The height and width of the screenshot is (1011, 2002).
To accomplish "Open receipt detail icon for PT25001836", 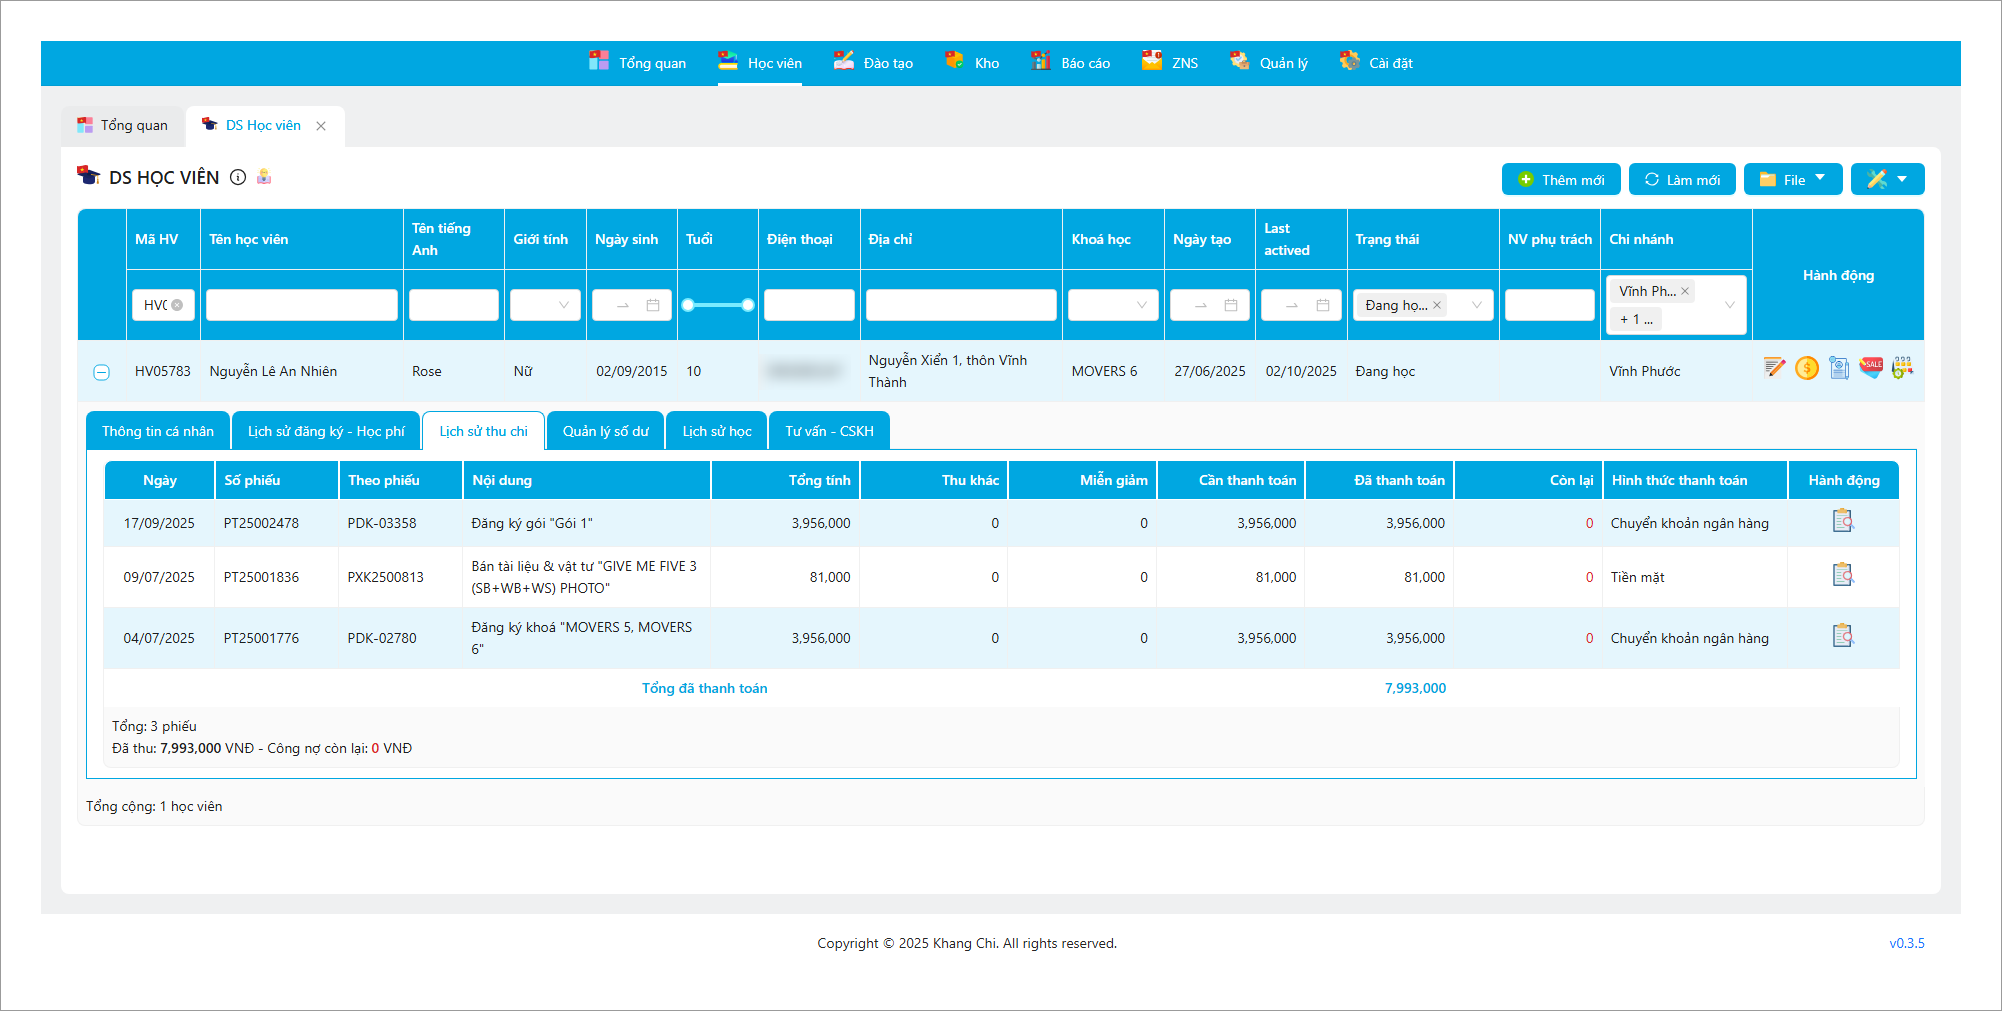I will point(1842,575).
